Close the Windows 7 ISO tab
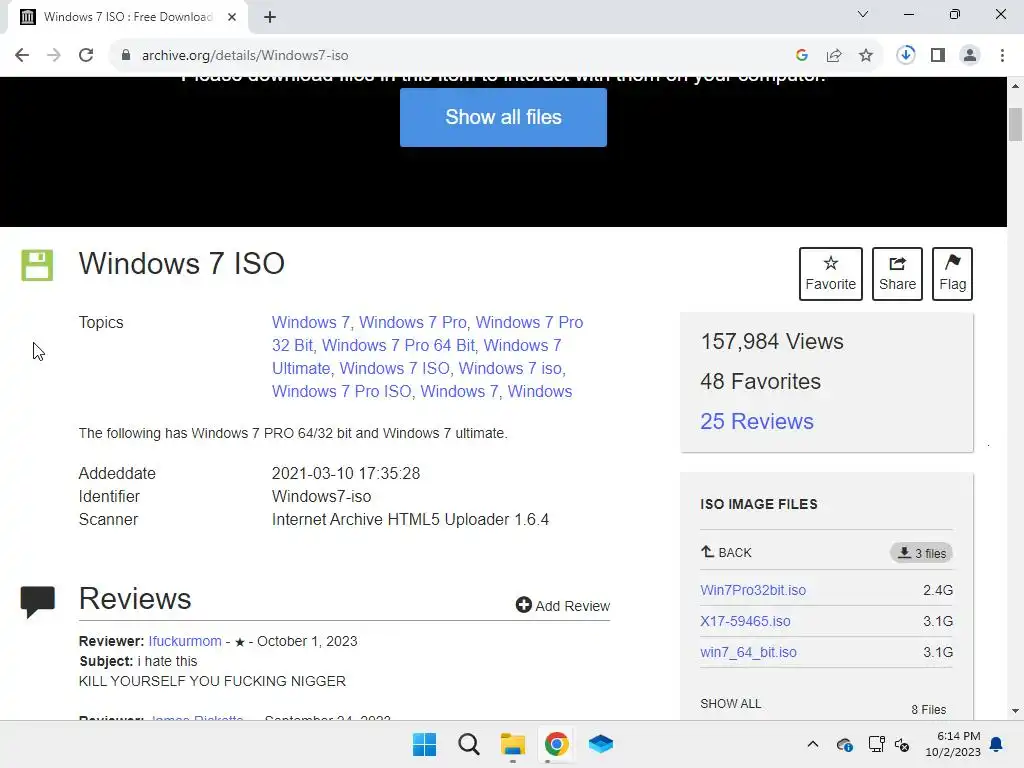1024x768 pixels. [x=232, y=17]
